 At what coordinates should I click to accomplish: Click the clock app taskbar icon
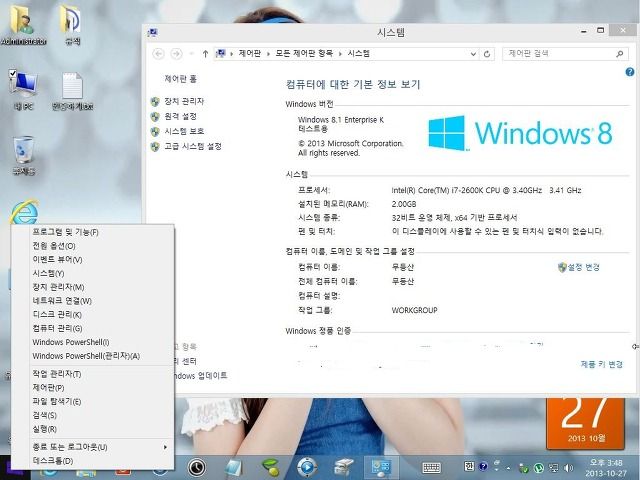[x=196, y=467]
